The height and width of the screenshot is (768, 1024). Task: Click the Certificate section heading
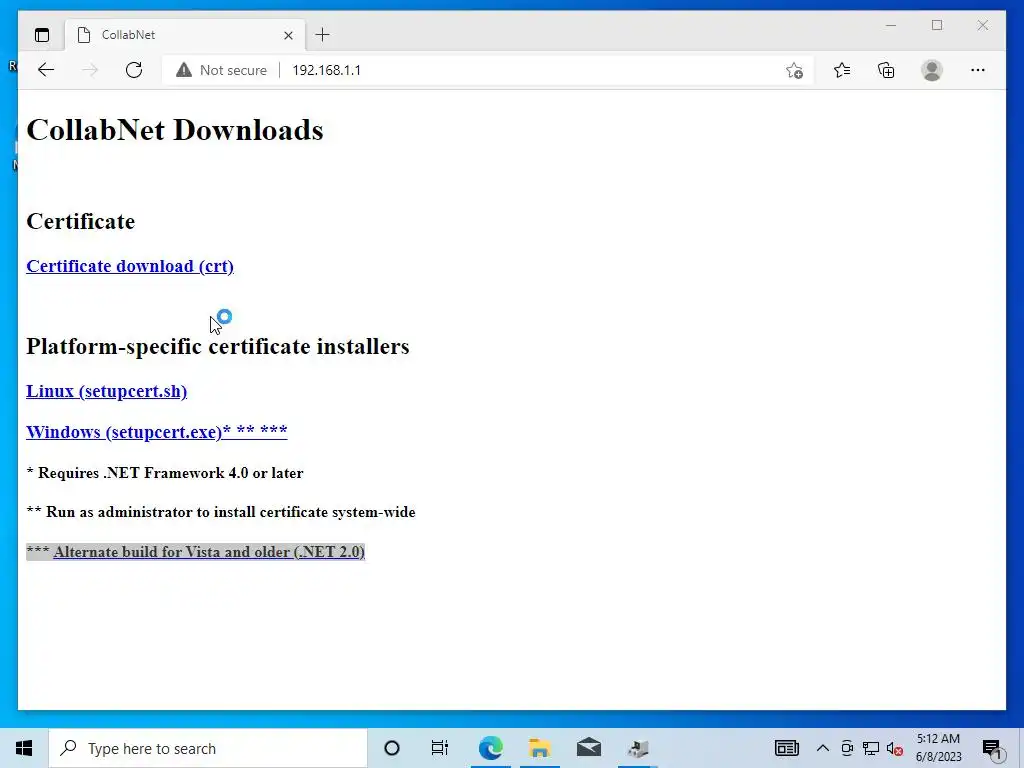click(80, 221)
